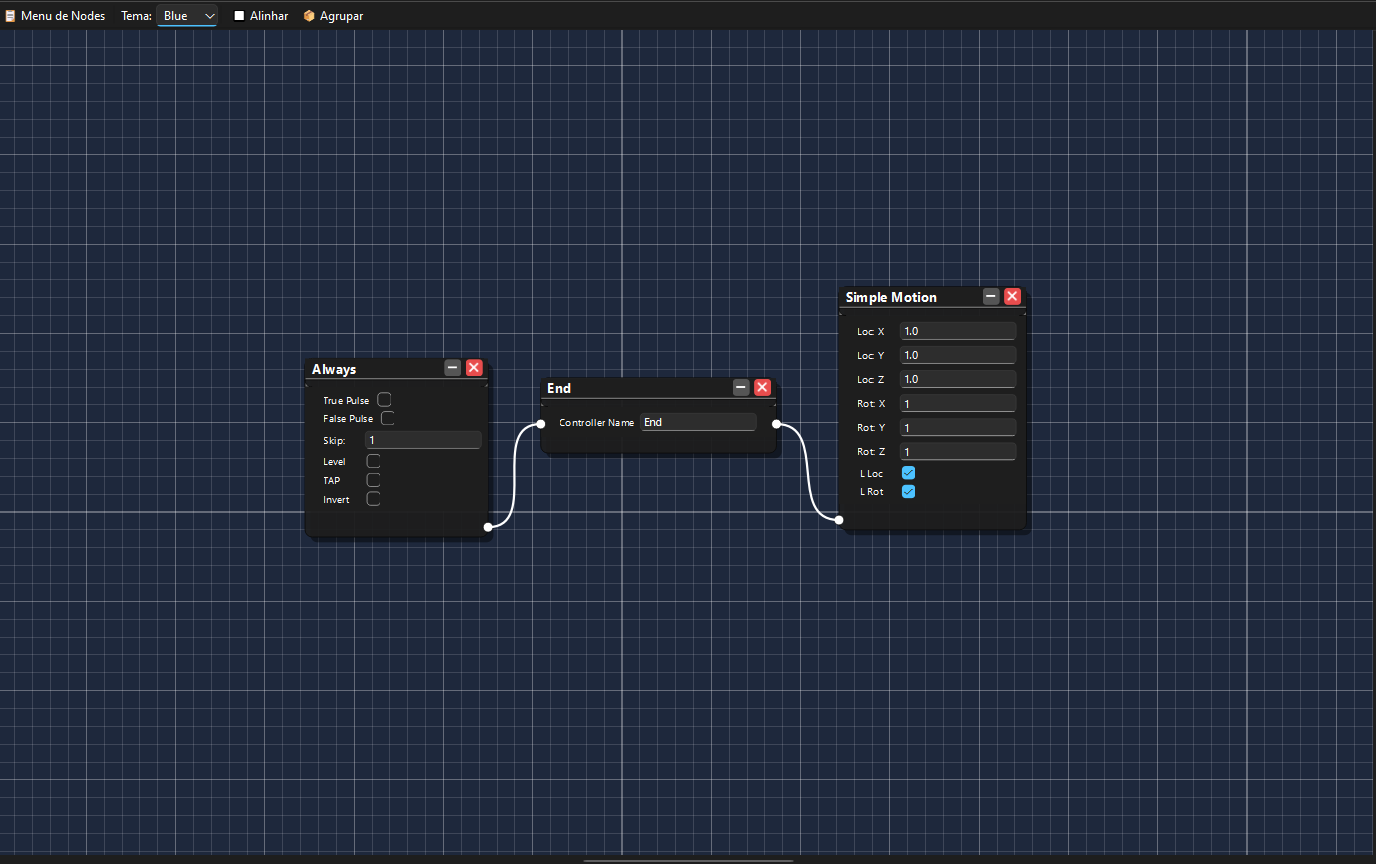This screenshot has width=1376, height=864.
Task: Click the horizontal scrollbar at bottom
Action: (688, 860)
